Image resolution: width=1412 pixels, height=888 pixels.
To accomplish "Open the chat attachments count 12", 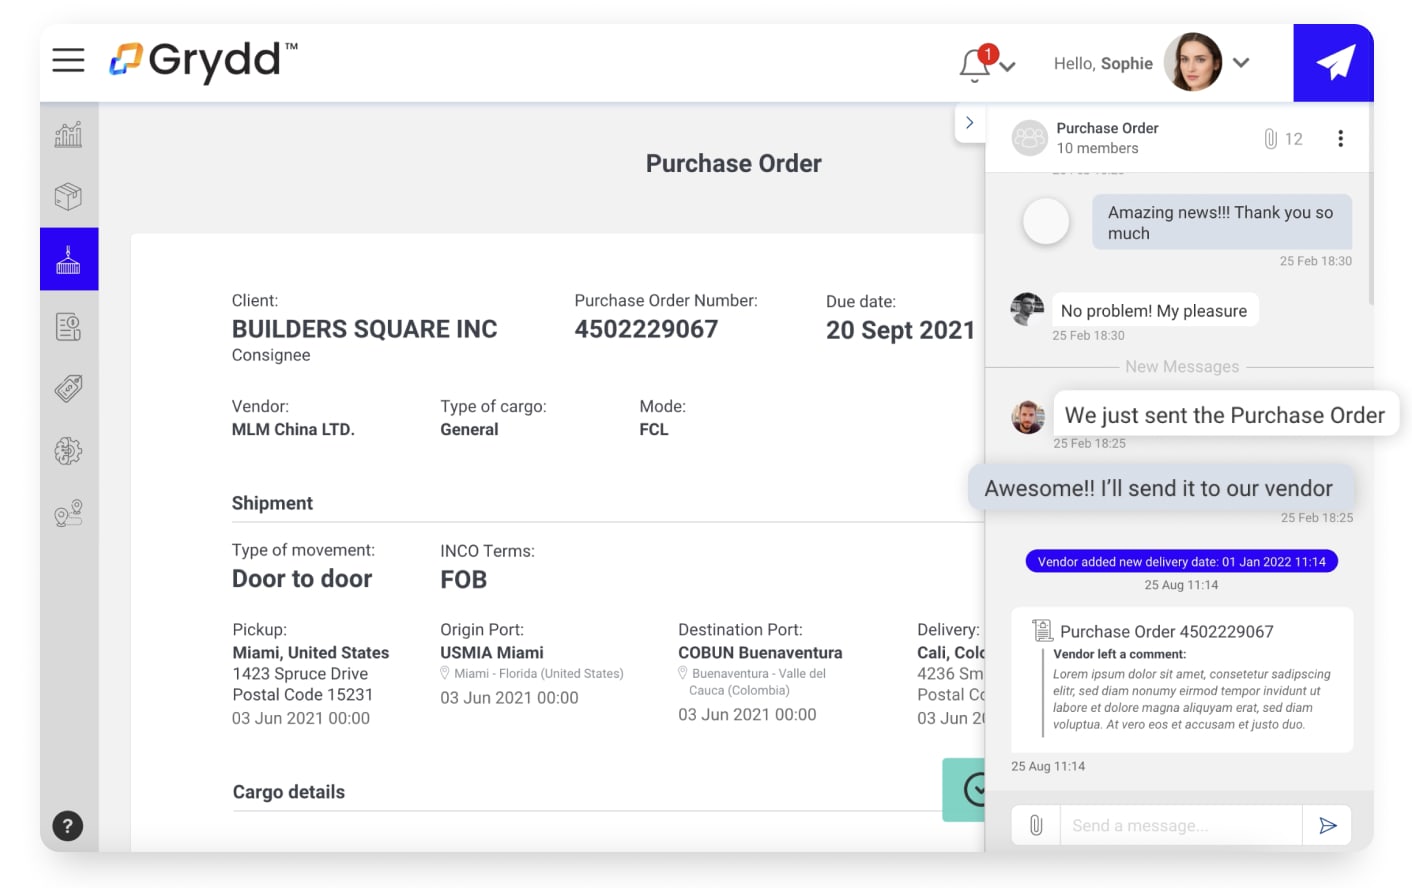I will [x=1283, y=139].
